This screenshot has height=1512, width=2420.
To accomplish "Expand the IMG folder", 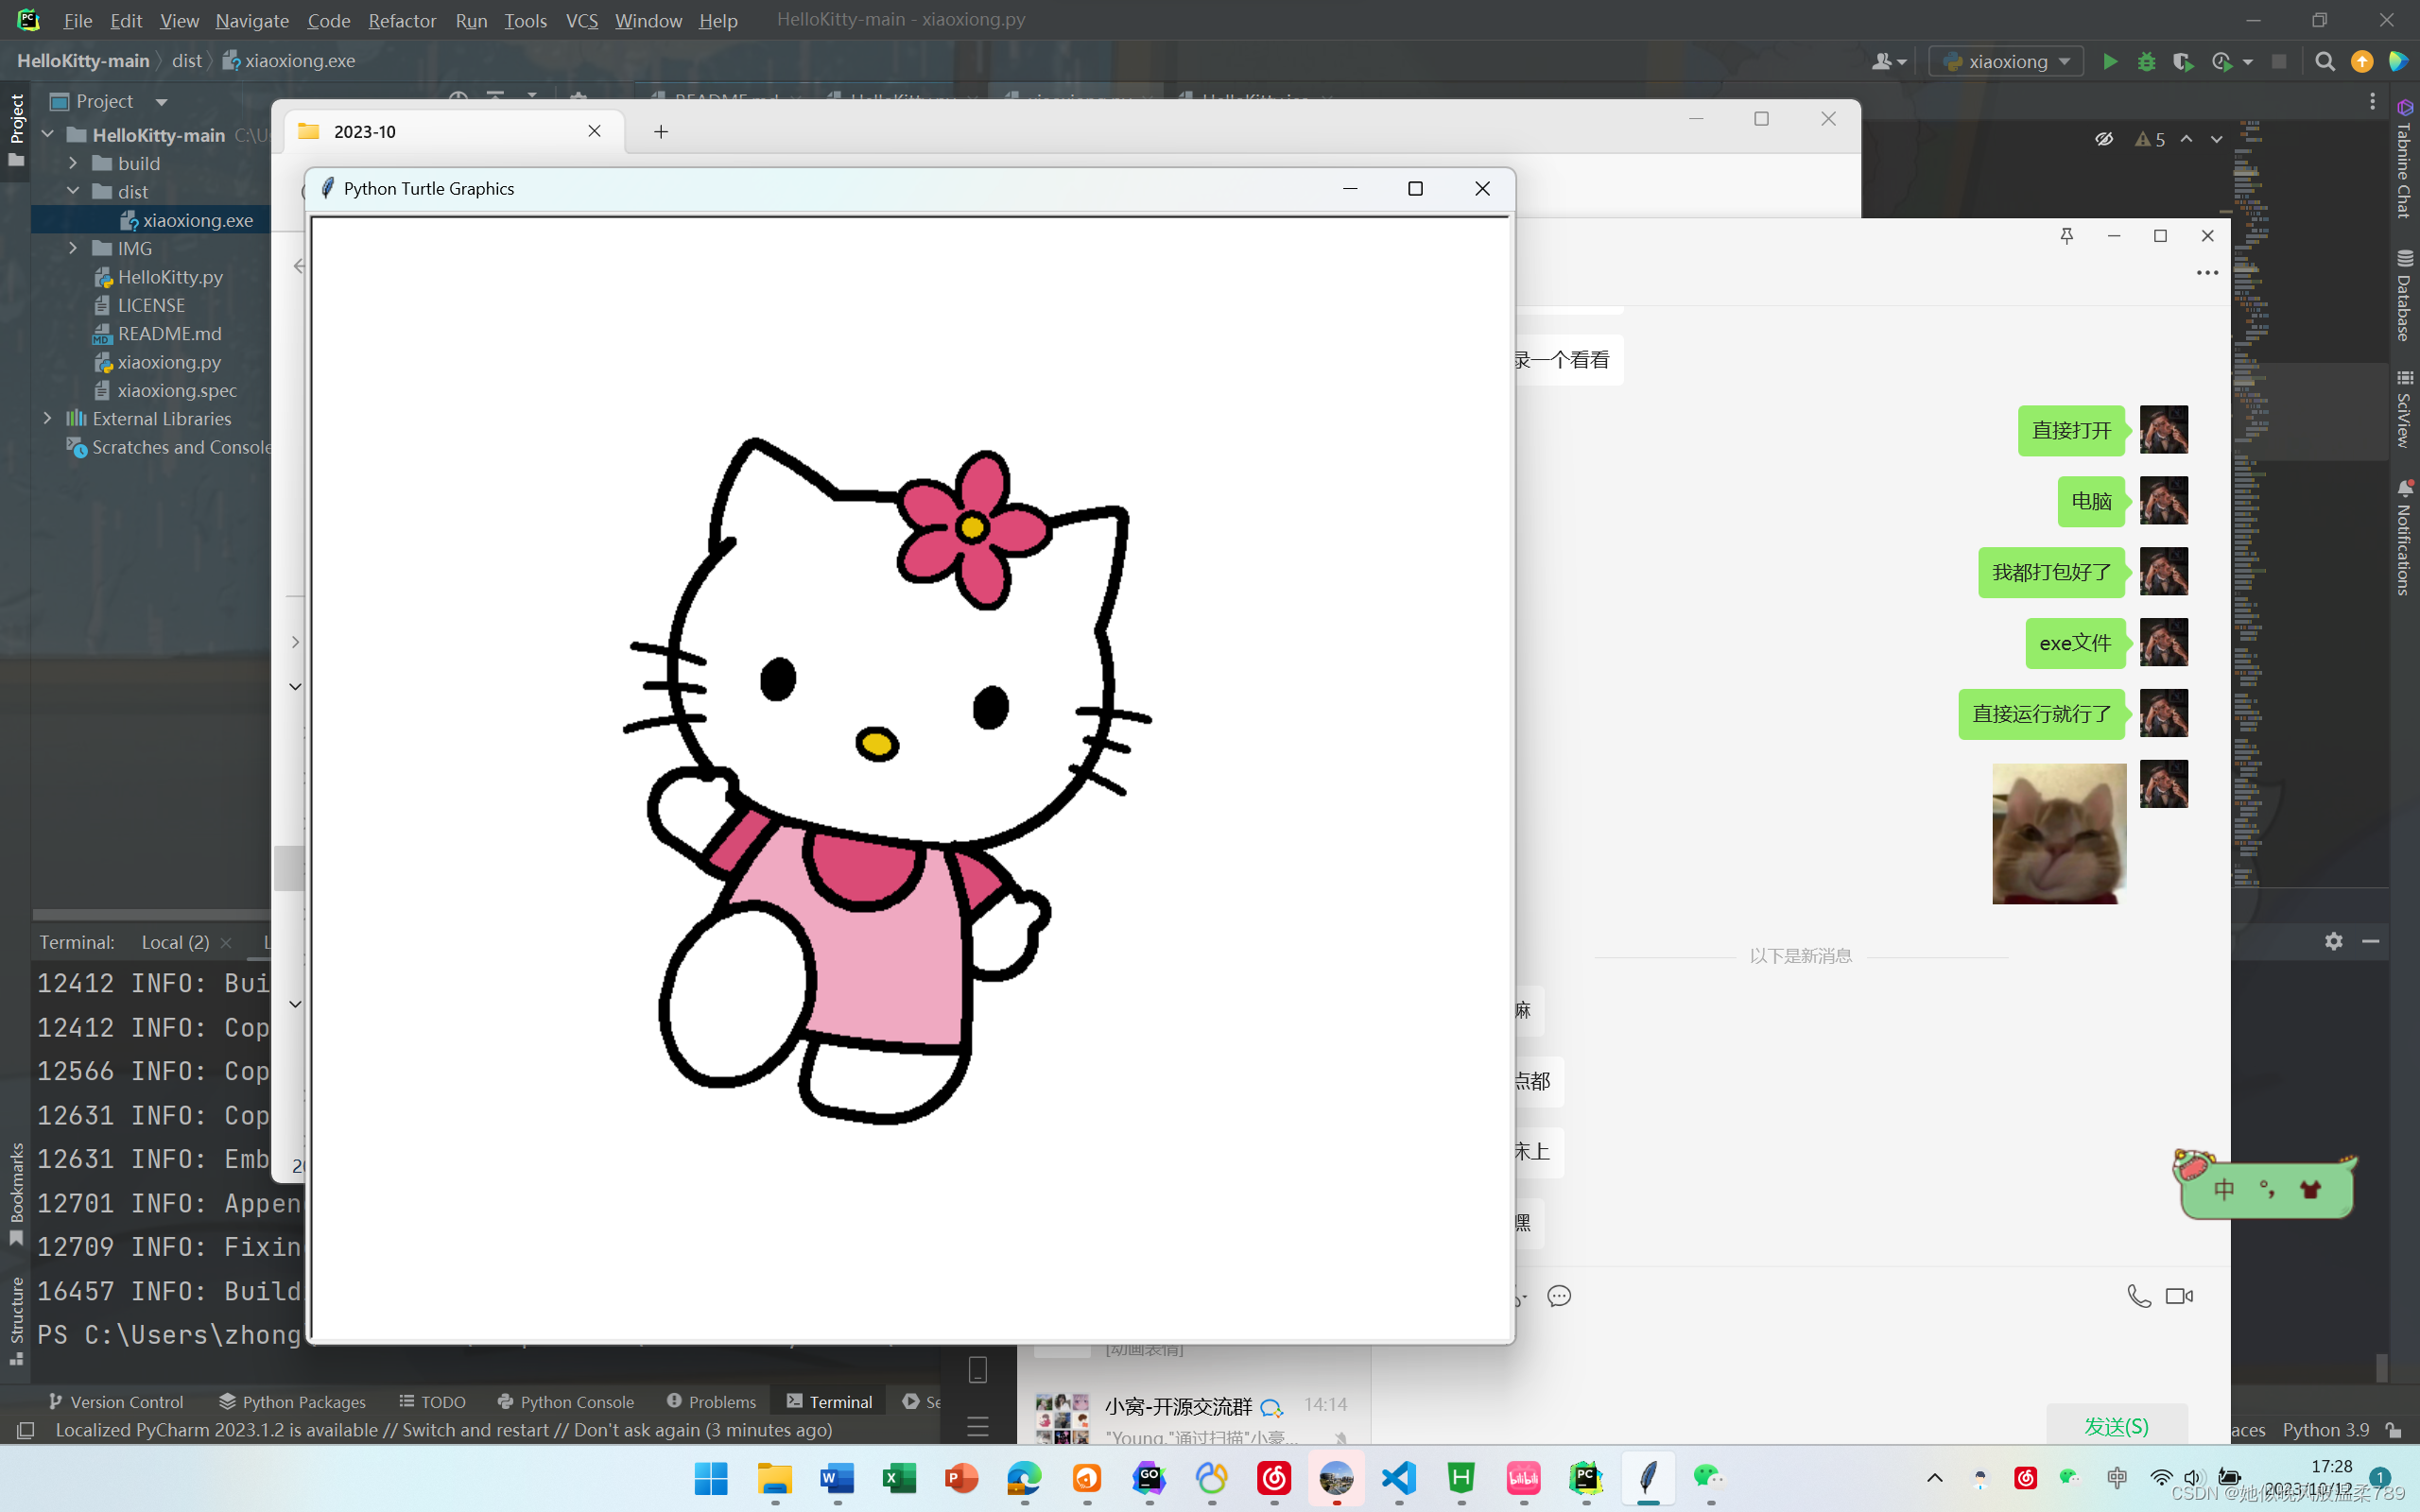I will click(73, 248).
